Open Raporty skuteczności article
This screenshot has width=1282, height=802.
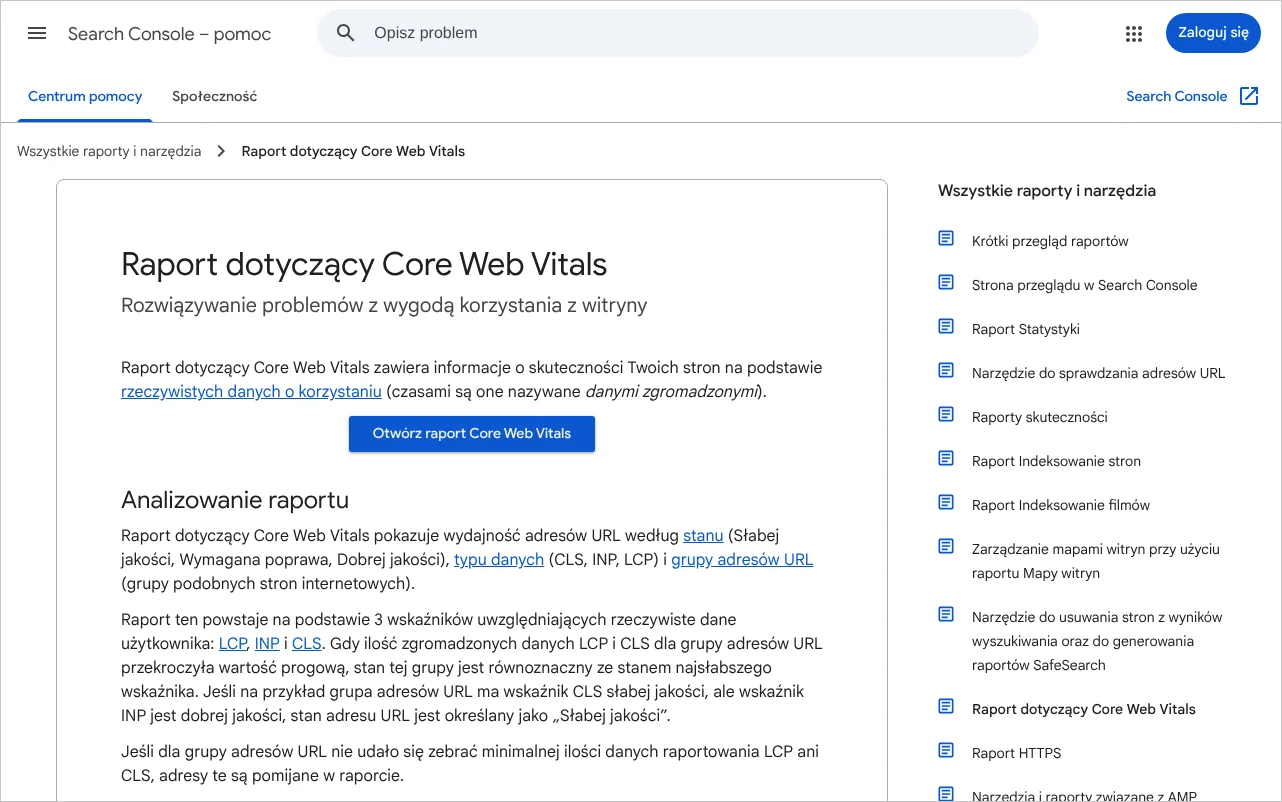tap(1040, 417)
